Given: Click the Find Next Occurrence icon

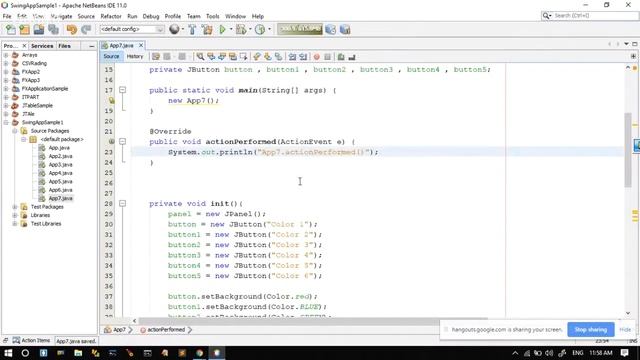Looking at the screenshot, I should [x=222, y=57].
